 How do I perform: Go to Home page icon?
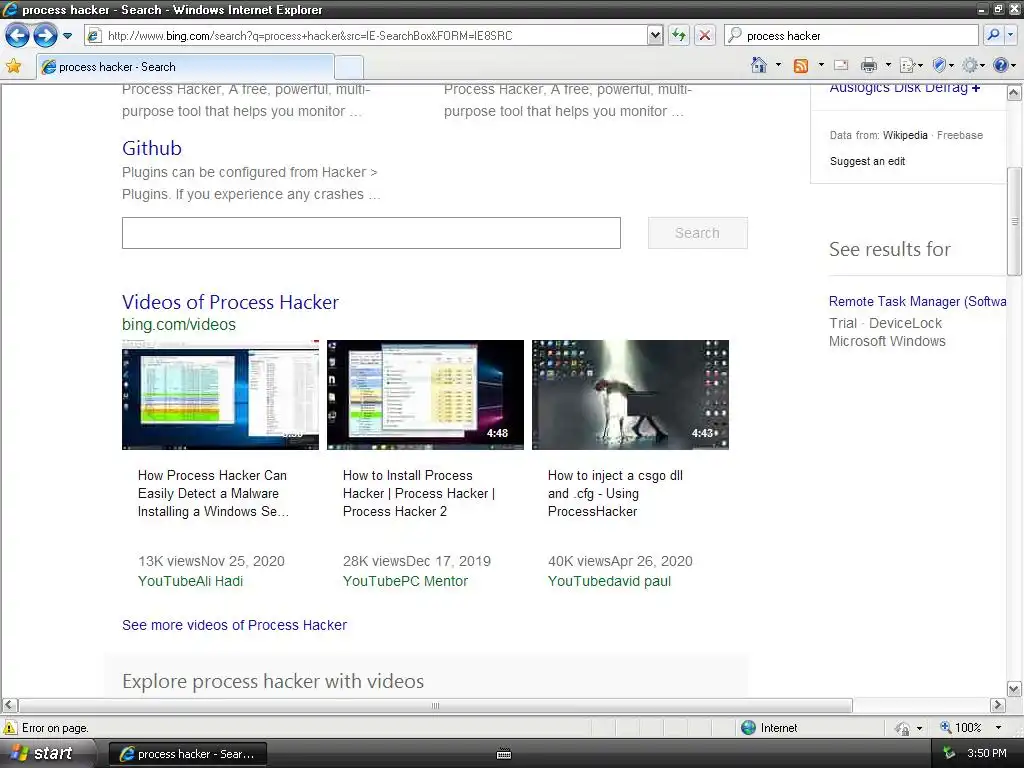pyautogui.click(x=759, y=65)
